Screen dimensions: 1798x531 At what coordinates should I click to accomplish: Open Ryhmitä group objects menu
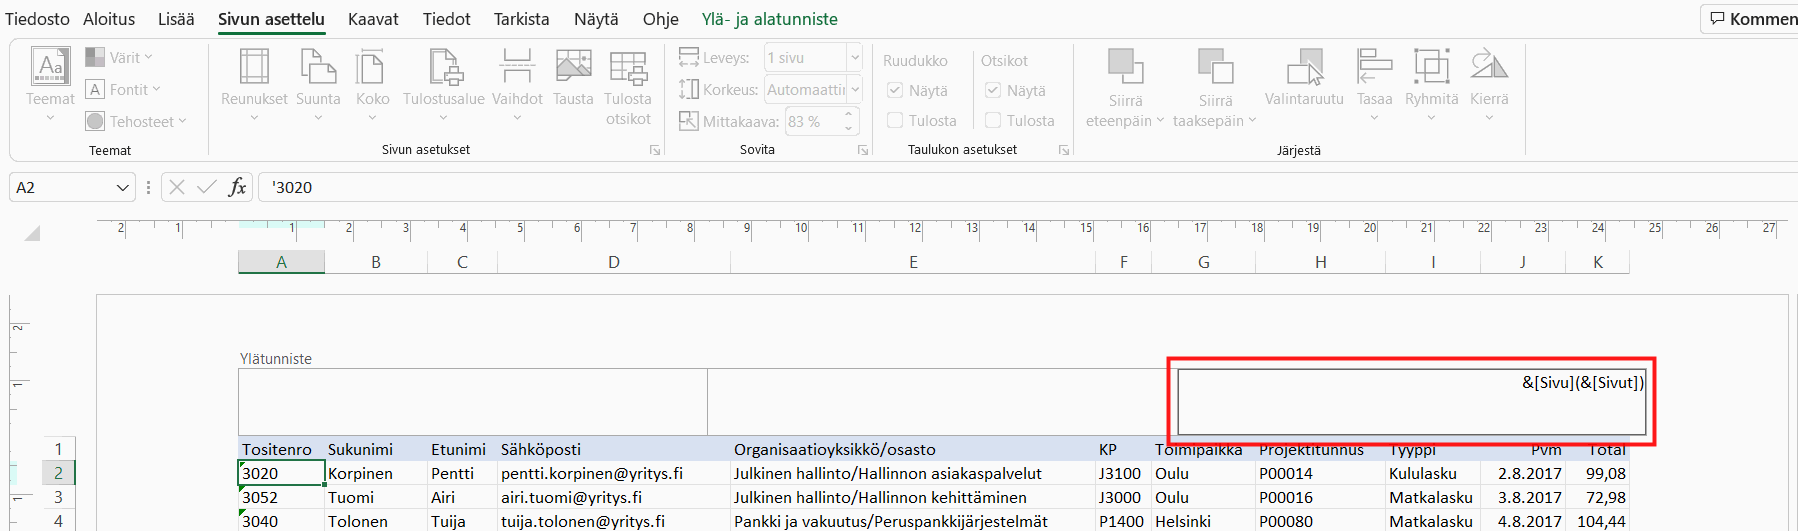coord(1431,85)
